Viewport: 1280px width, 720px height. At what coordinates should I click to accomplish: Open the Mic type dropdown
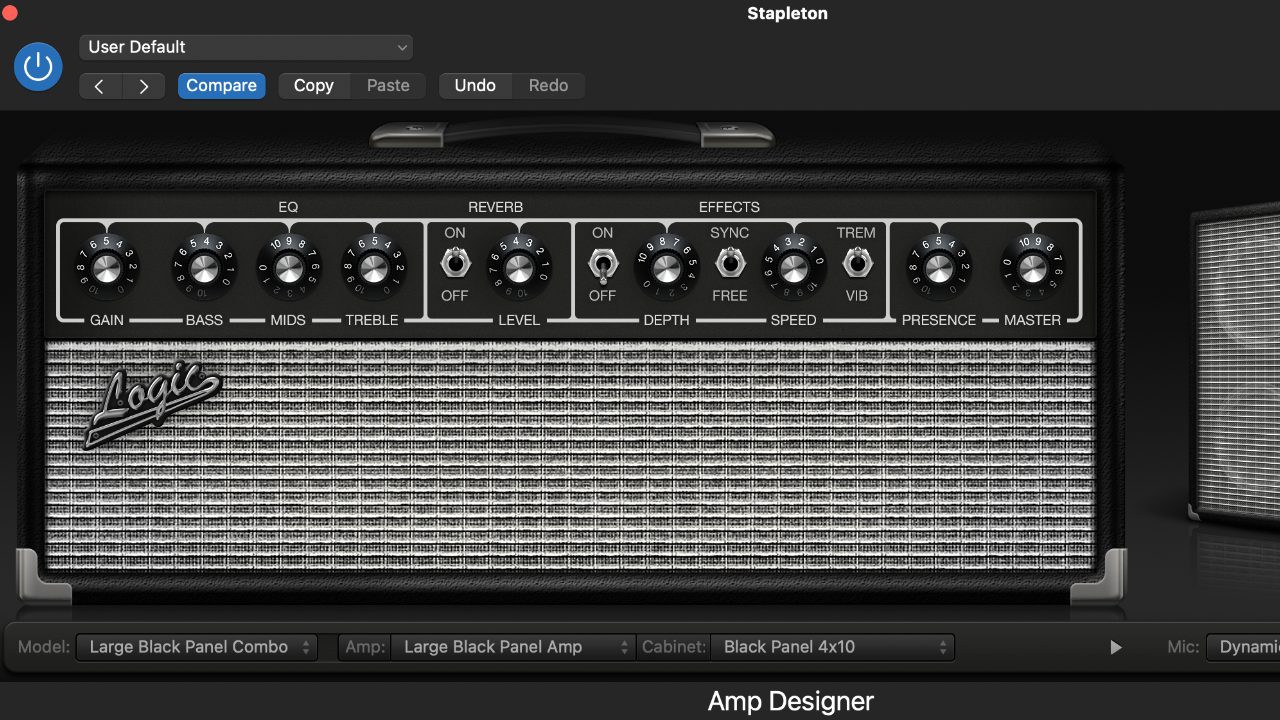pos(1243,647)
